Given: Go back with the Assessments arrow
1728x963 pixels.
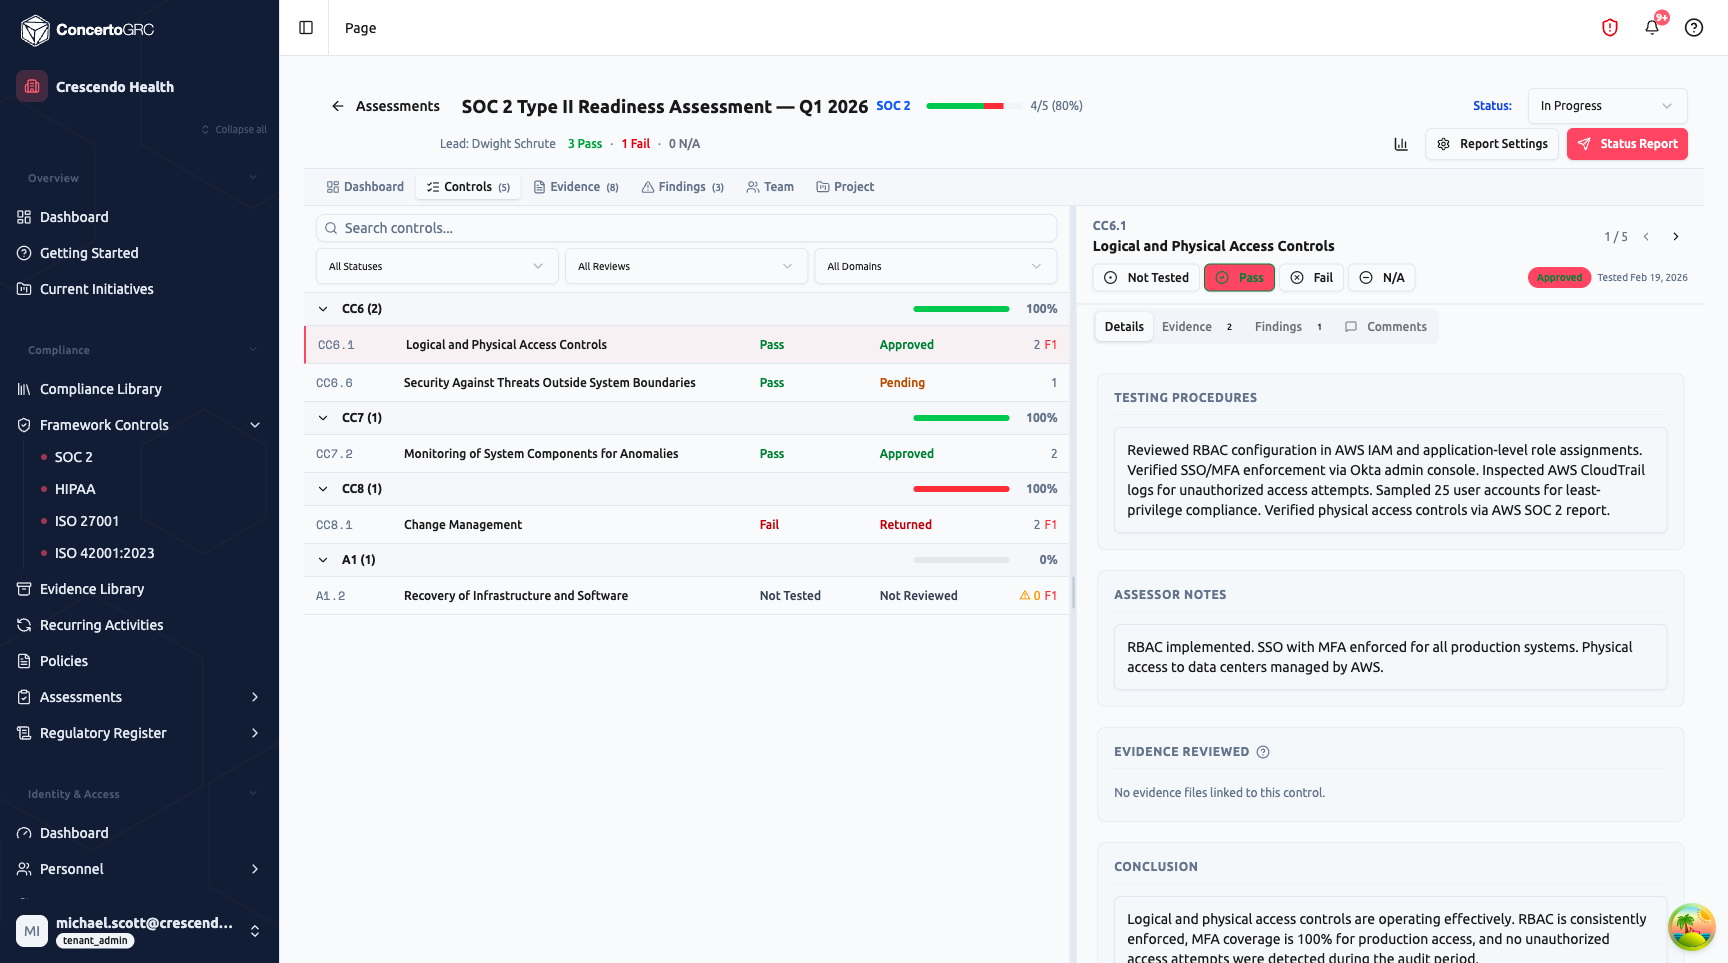Looking at the screenshot, I should point(337,106).
